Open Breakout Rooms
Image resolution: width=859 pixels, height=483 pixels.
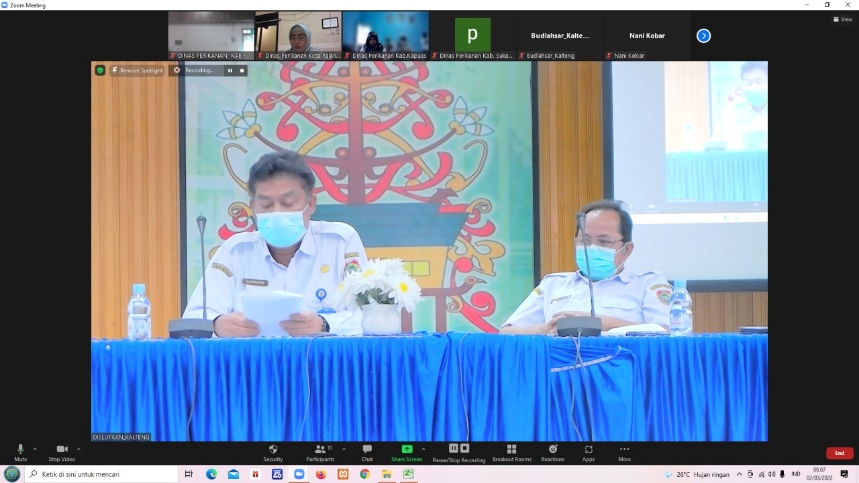tap(511, 451)
